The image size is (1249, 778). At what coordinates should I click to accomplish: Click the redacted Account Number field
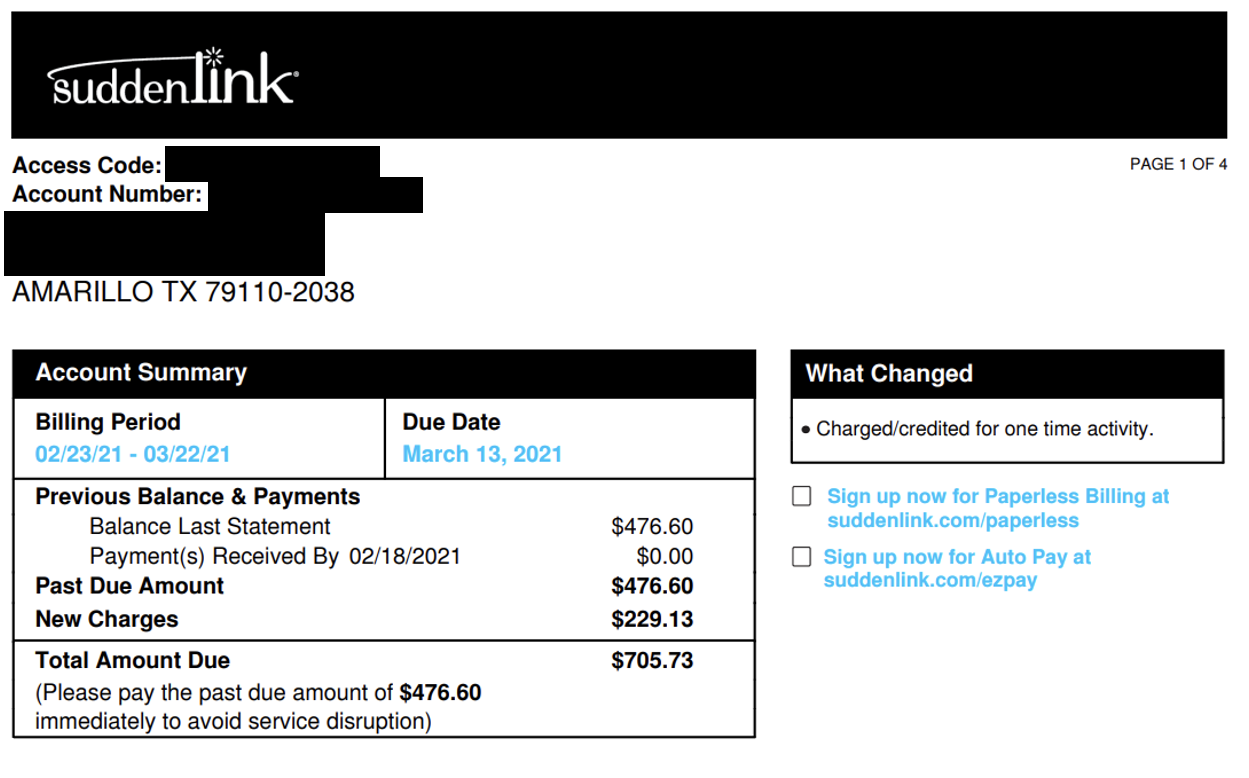[314, 195]
